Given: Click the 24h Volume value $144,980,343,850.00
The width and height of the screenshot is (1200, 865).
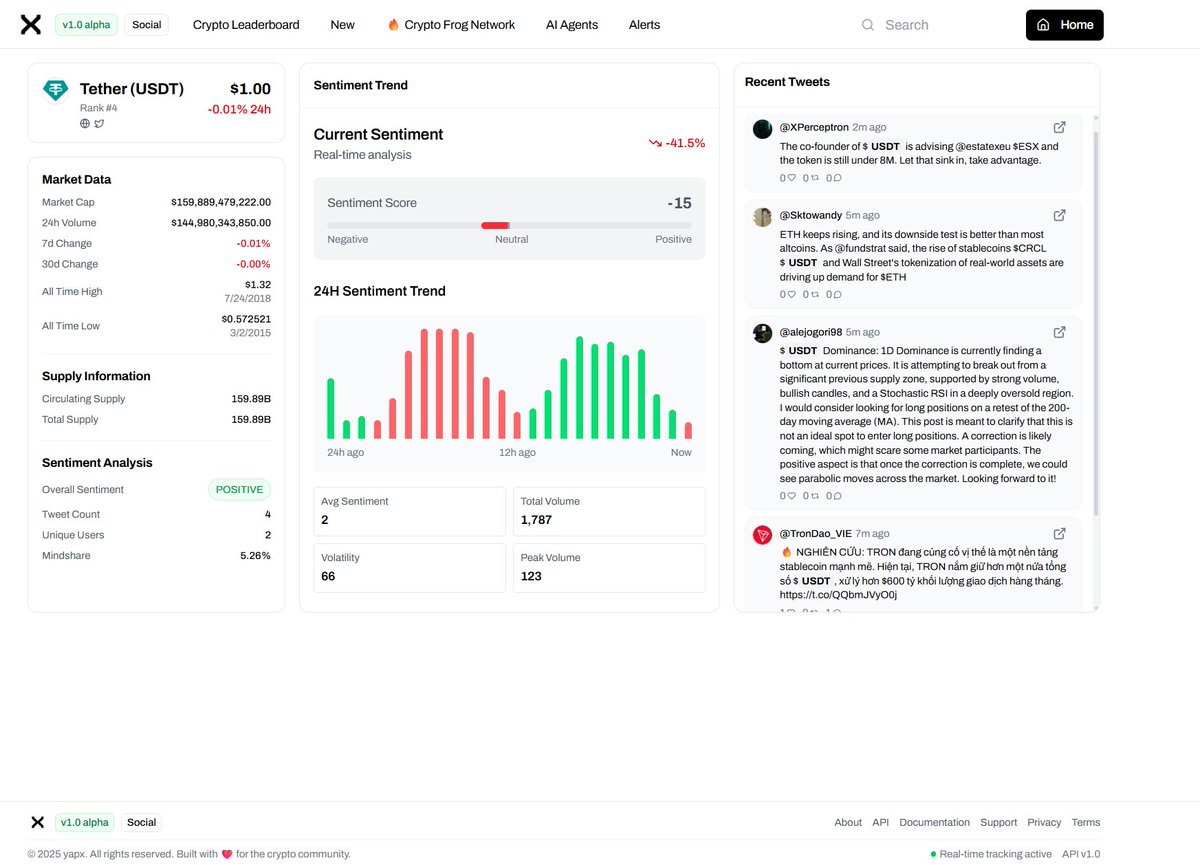Looking at the screenshot, I should point(221,223).
